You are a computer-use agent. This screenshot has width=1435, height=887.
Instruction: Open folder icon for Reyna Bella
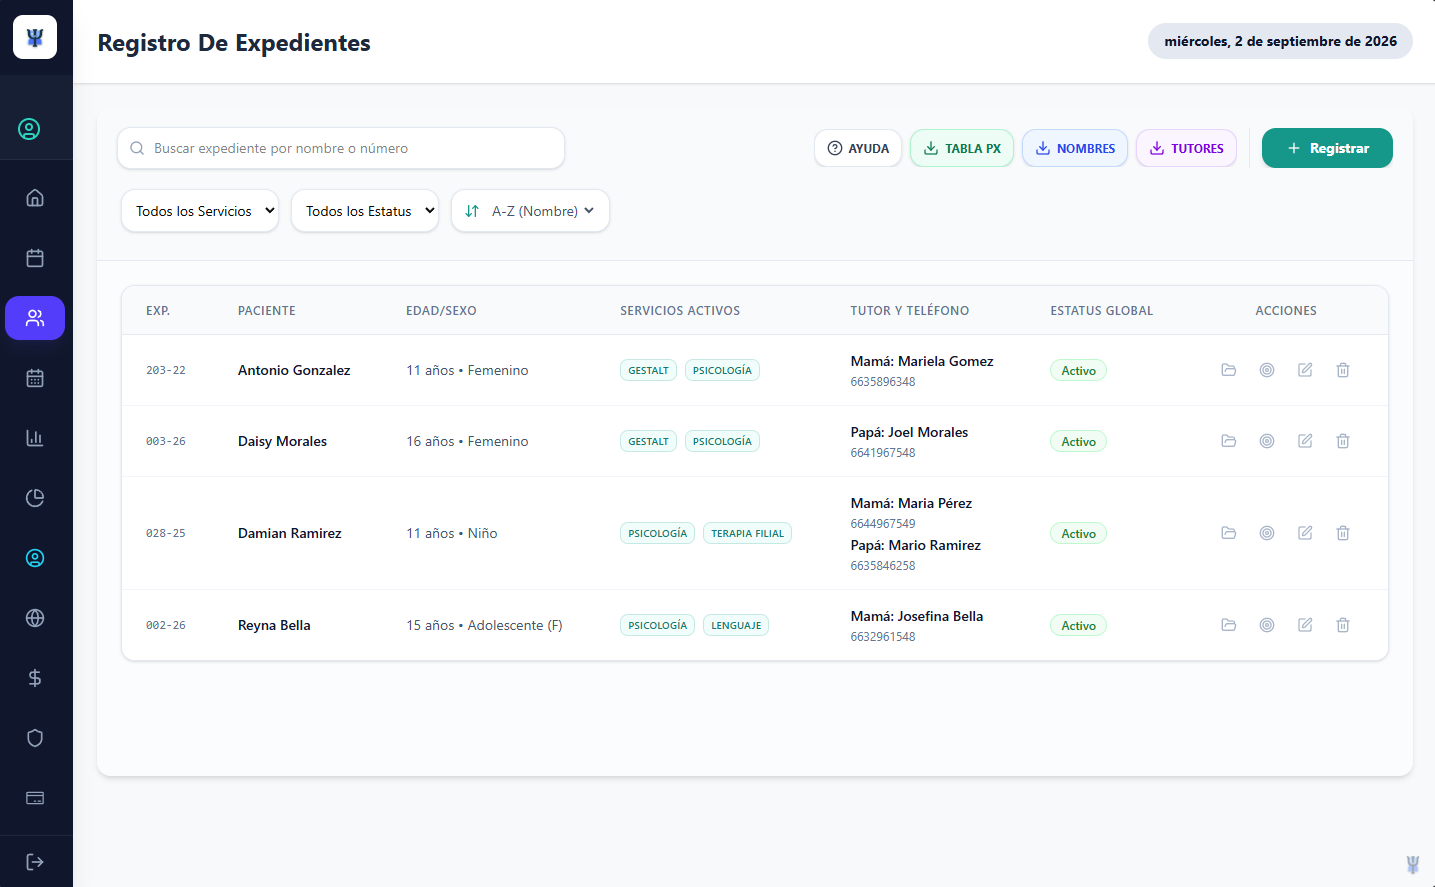[x=1229, y=625]
